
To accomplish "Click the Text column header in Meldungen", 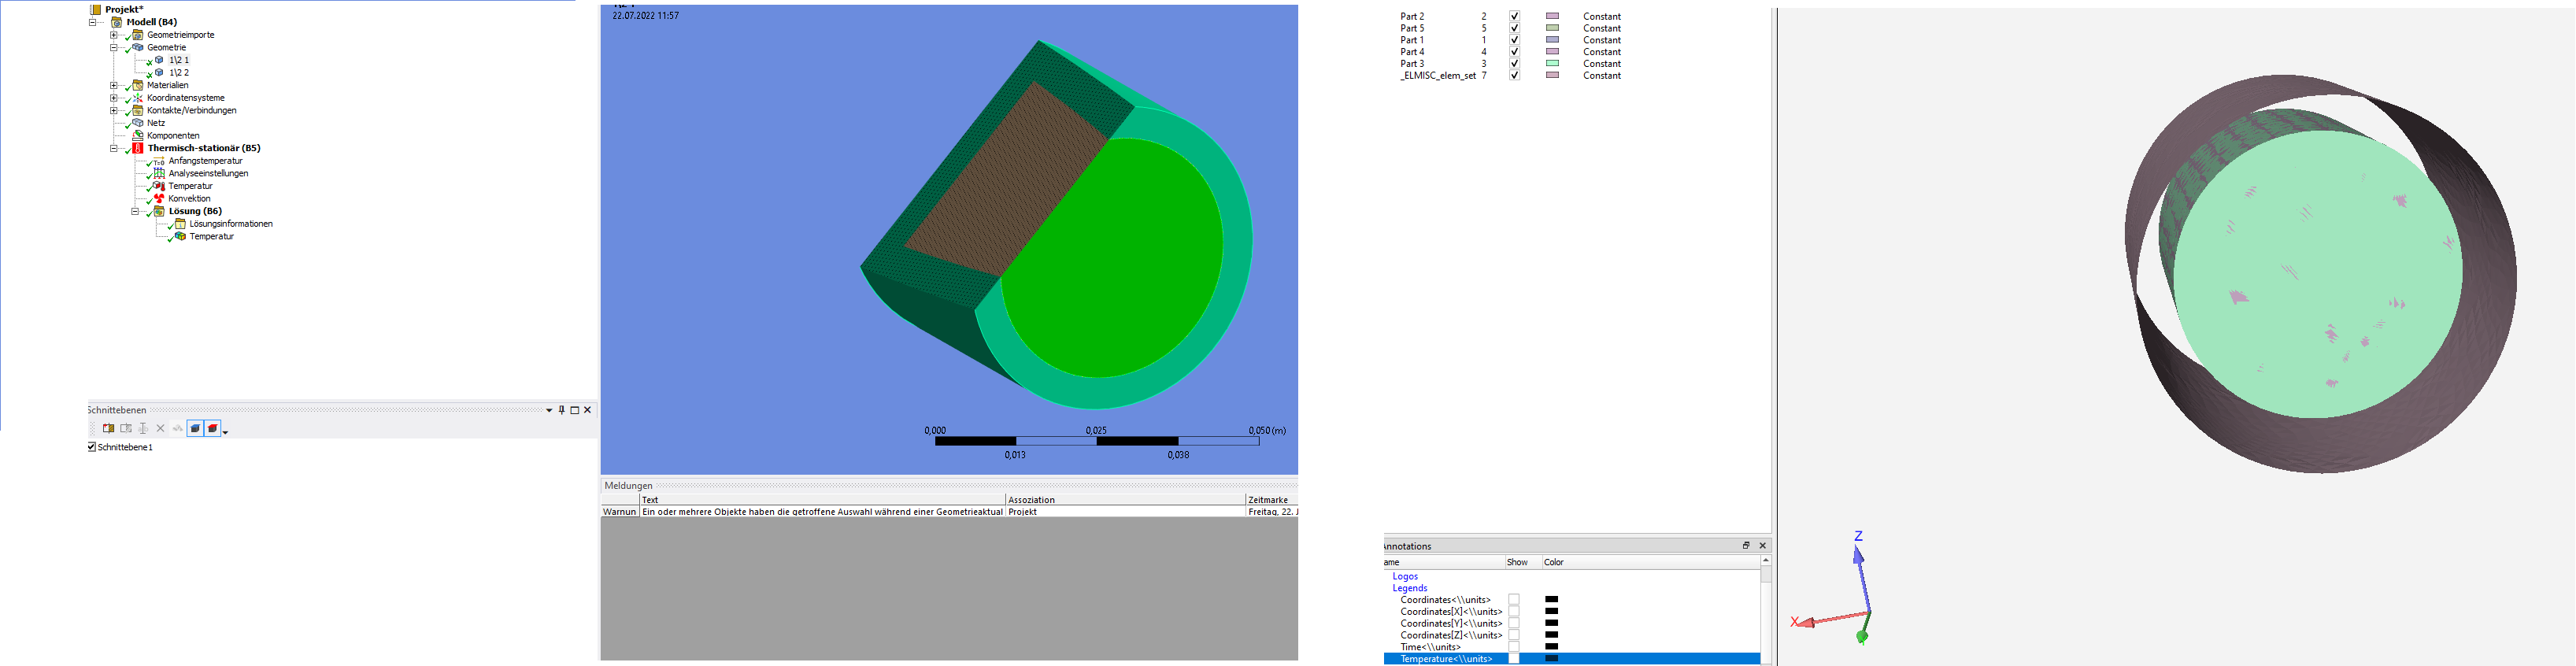I will (x=822, y=499).
